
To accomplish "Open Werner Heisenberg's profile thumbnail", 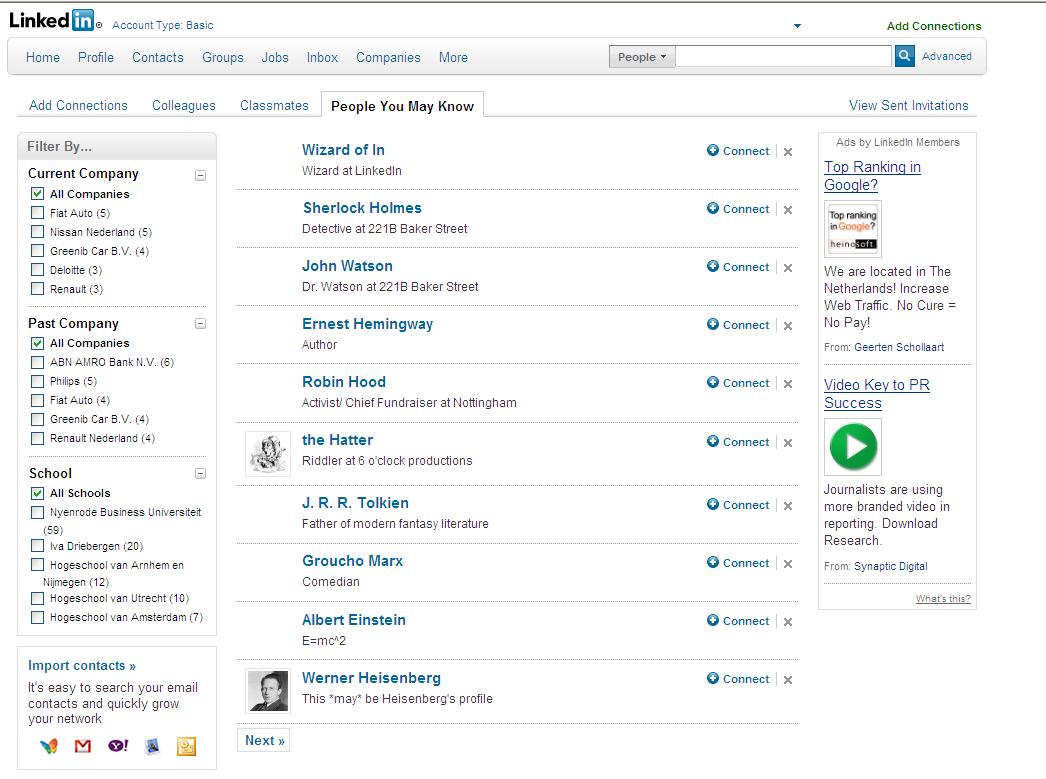I will pos(268,690).
